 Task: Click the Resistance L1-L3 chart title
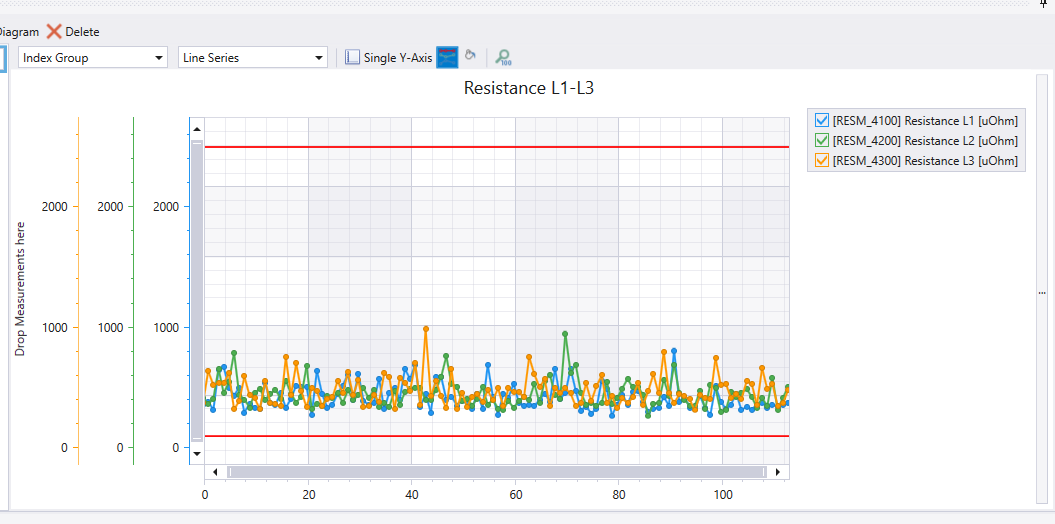(529, 88)
